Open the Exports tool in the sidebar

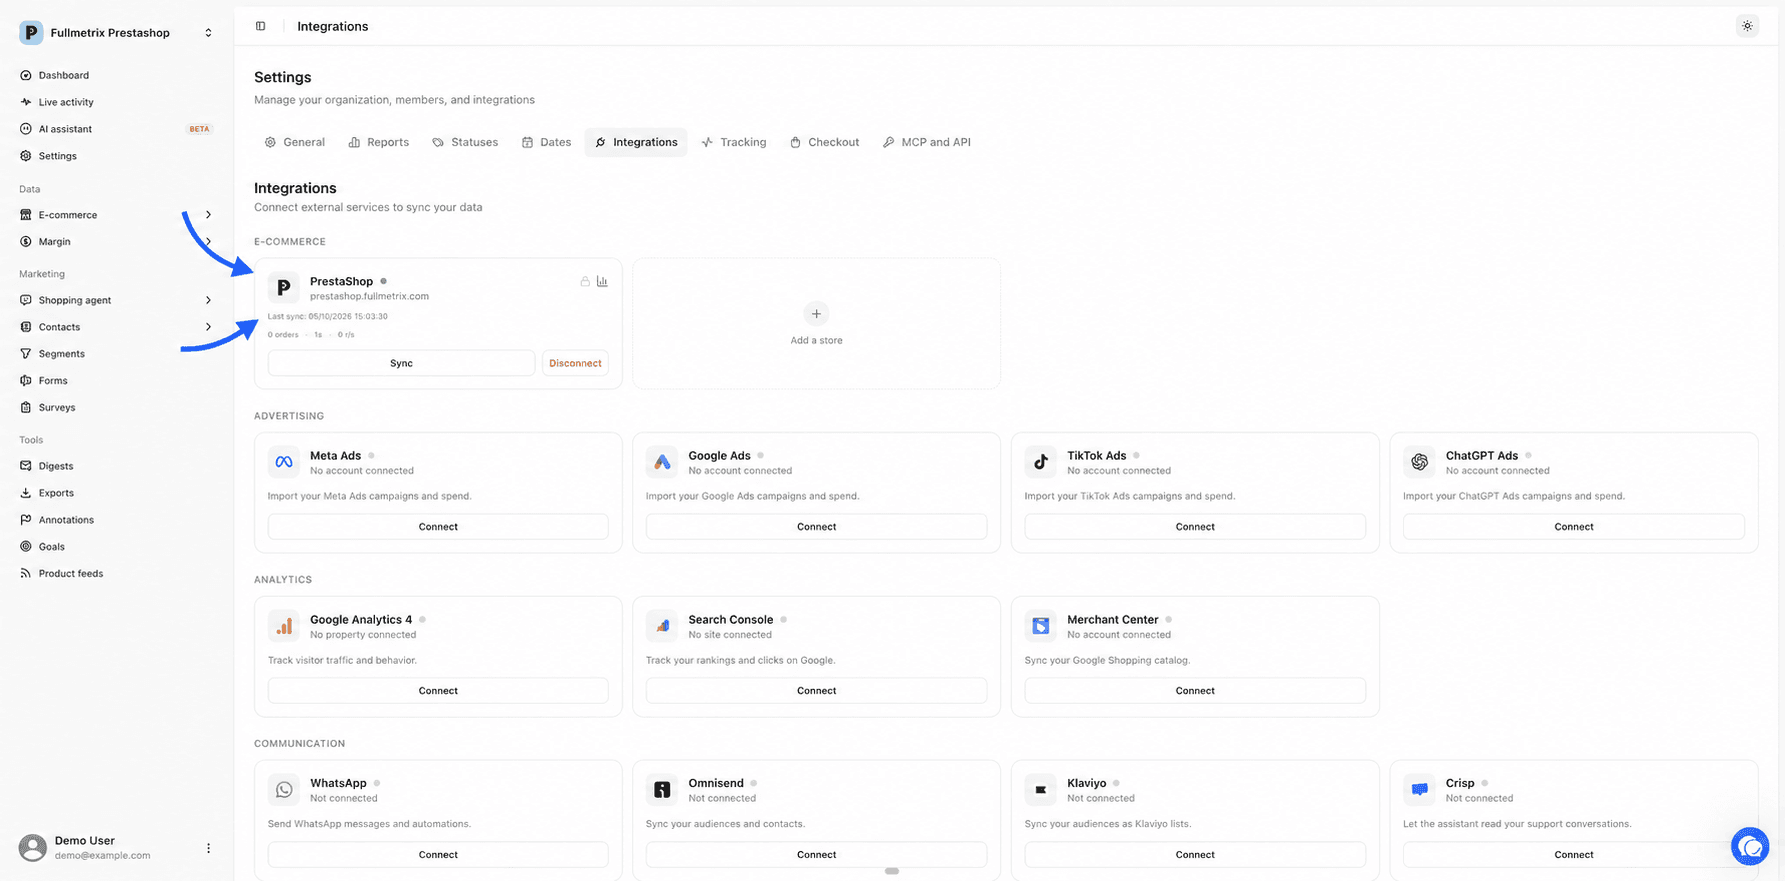(x=116, y=493)
